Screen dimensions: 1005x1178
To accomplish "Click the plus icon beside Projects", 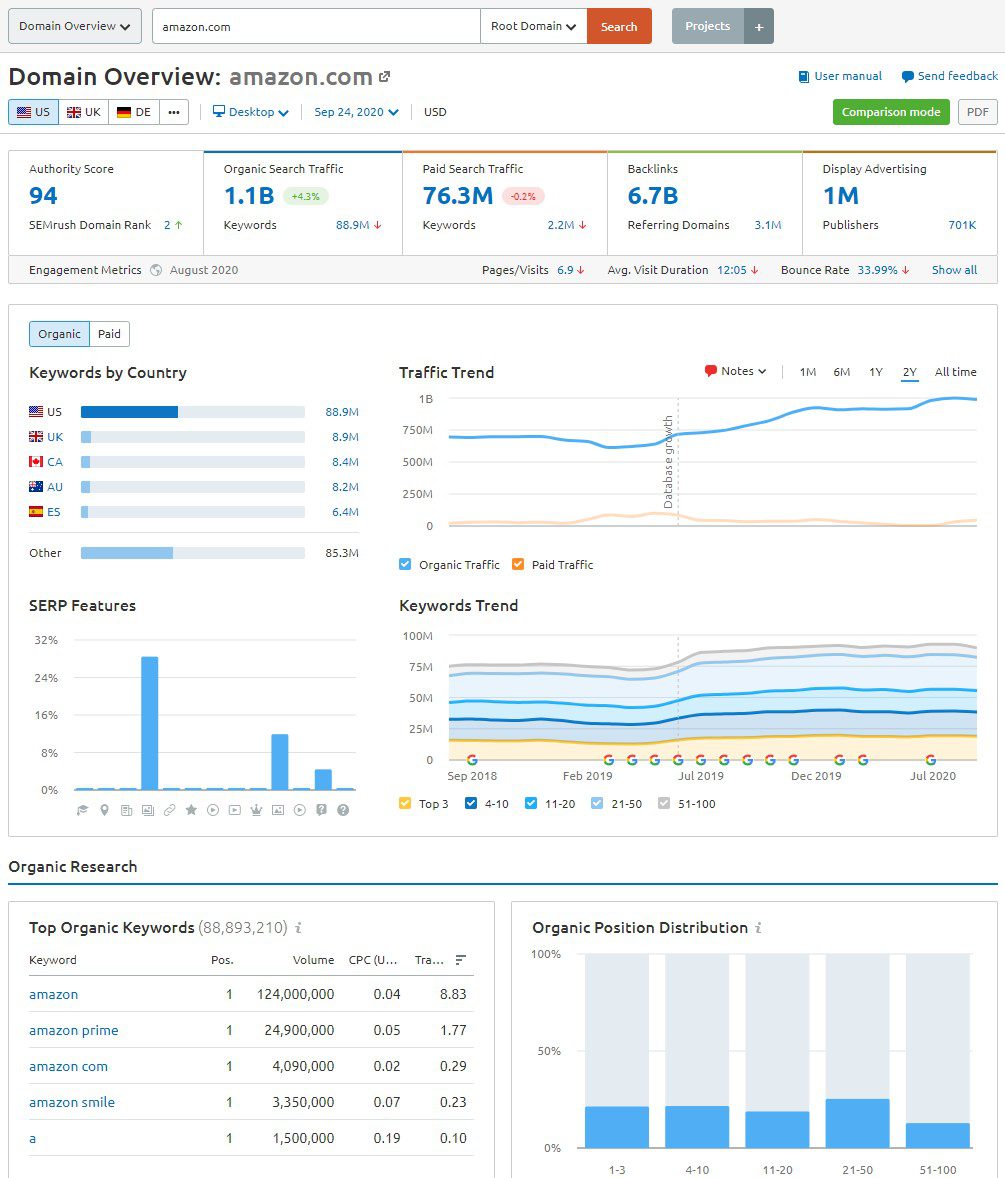I will point(759,26).
